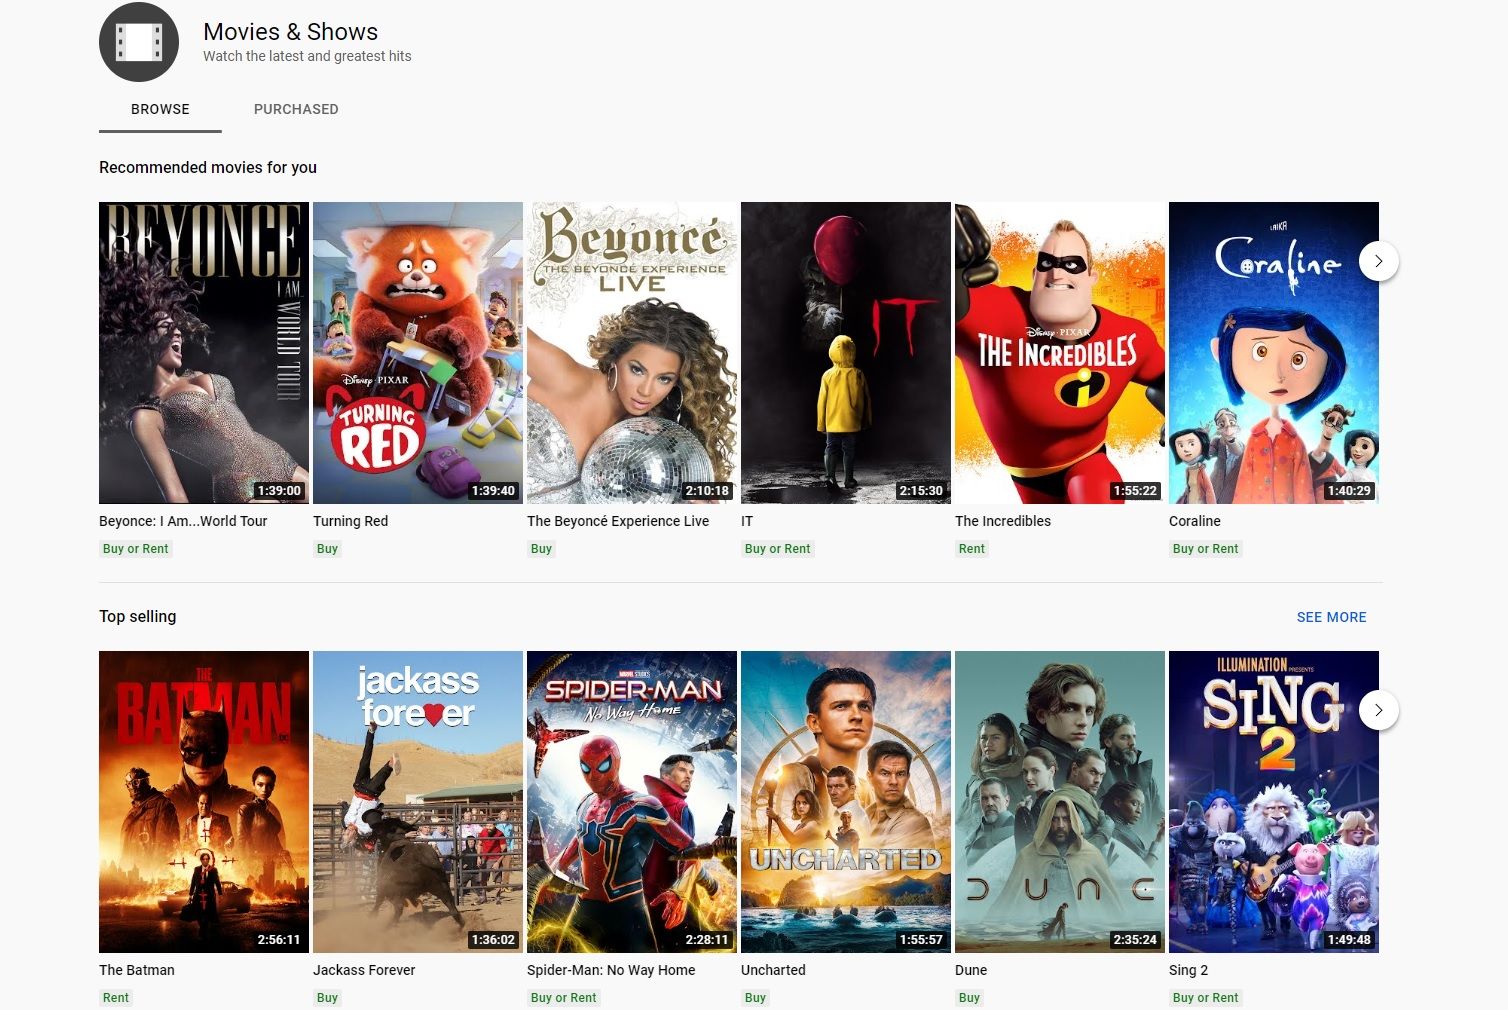Click Buy or Rent under Coraline
This screenshot has height=1010, width=1508.
pos(1206,549)
